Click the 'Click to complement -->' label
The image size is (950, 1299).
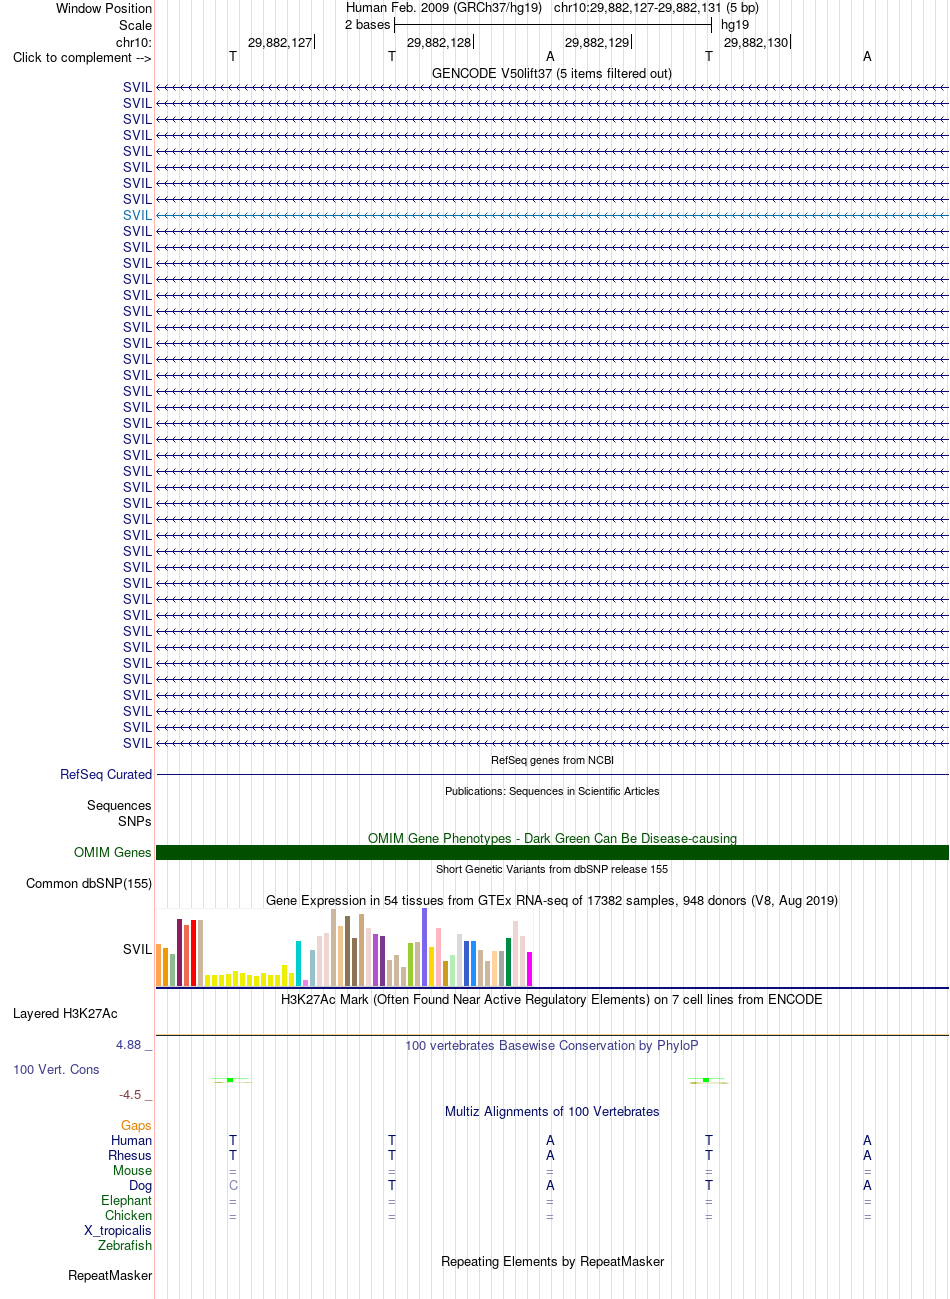coord(82,57)
